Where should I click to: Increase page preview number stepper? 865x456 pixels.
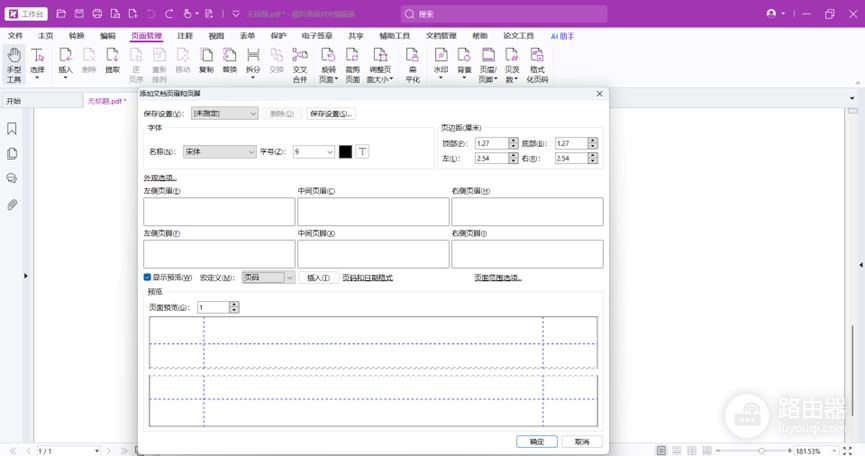pyautogui.click(x=234, y=304)
